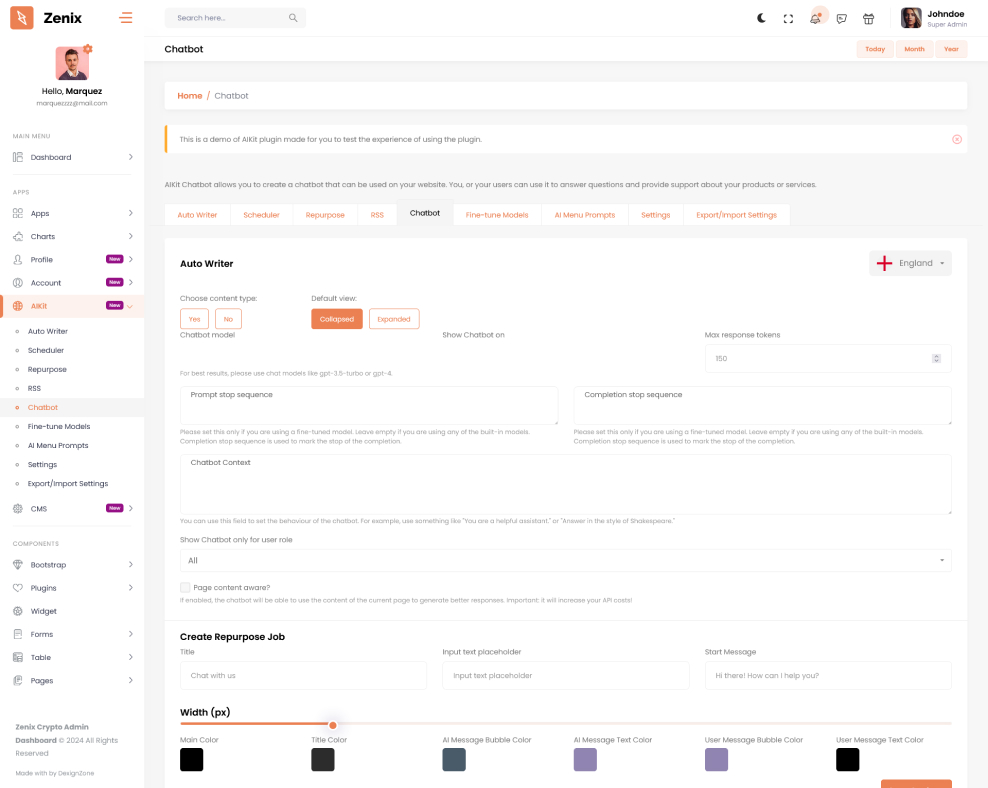Screen dimensions: 988x788
Task: Open the user role dropdown showing All
Action: (x=565, y=560)
